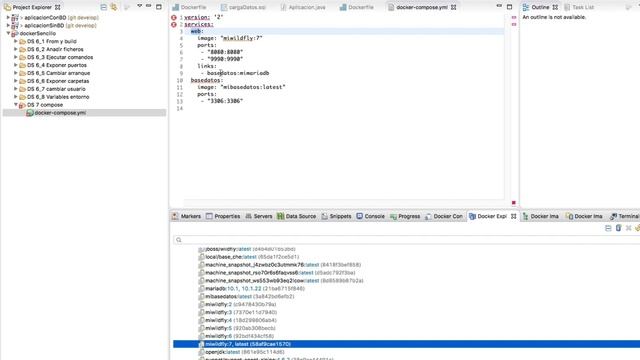Minimize the editor area
Viewport: 640px width, 360px height.
pos(499,6)
